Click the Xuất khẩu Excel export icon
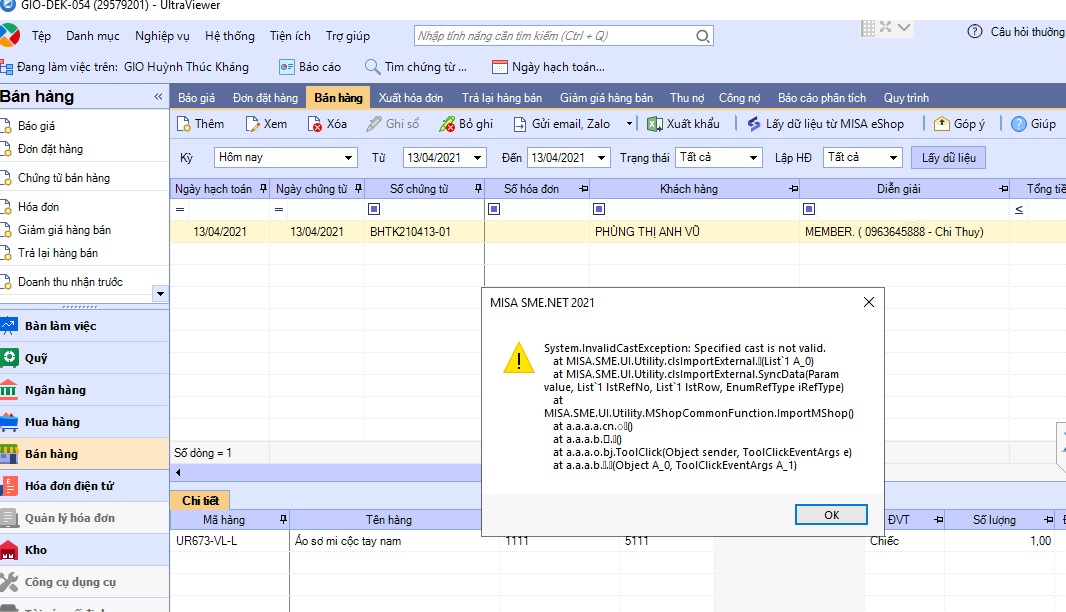1066x612 pixels. pyautogui.click(x=655, y=124)
